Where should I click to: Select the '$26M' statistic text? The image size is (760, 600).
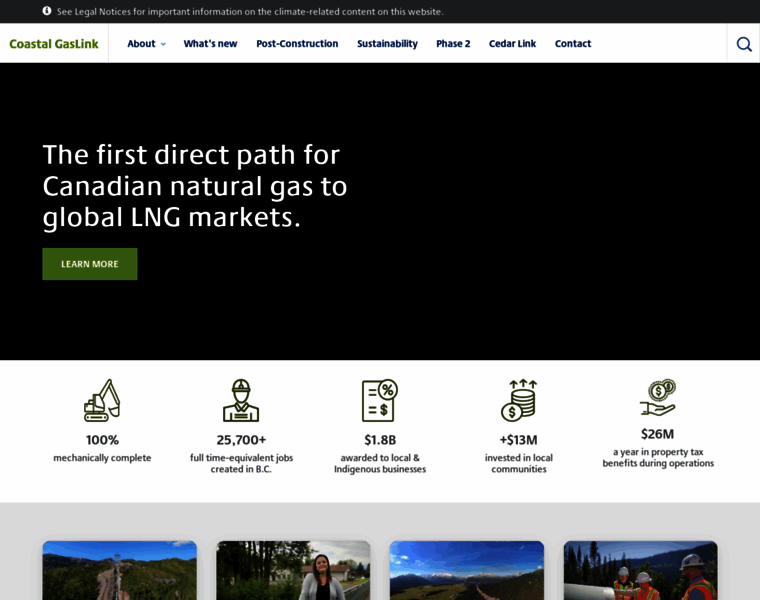tap(658, 434)
